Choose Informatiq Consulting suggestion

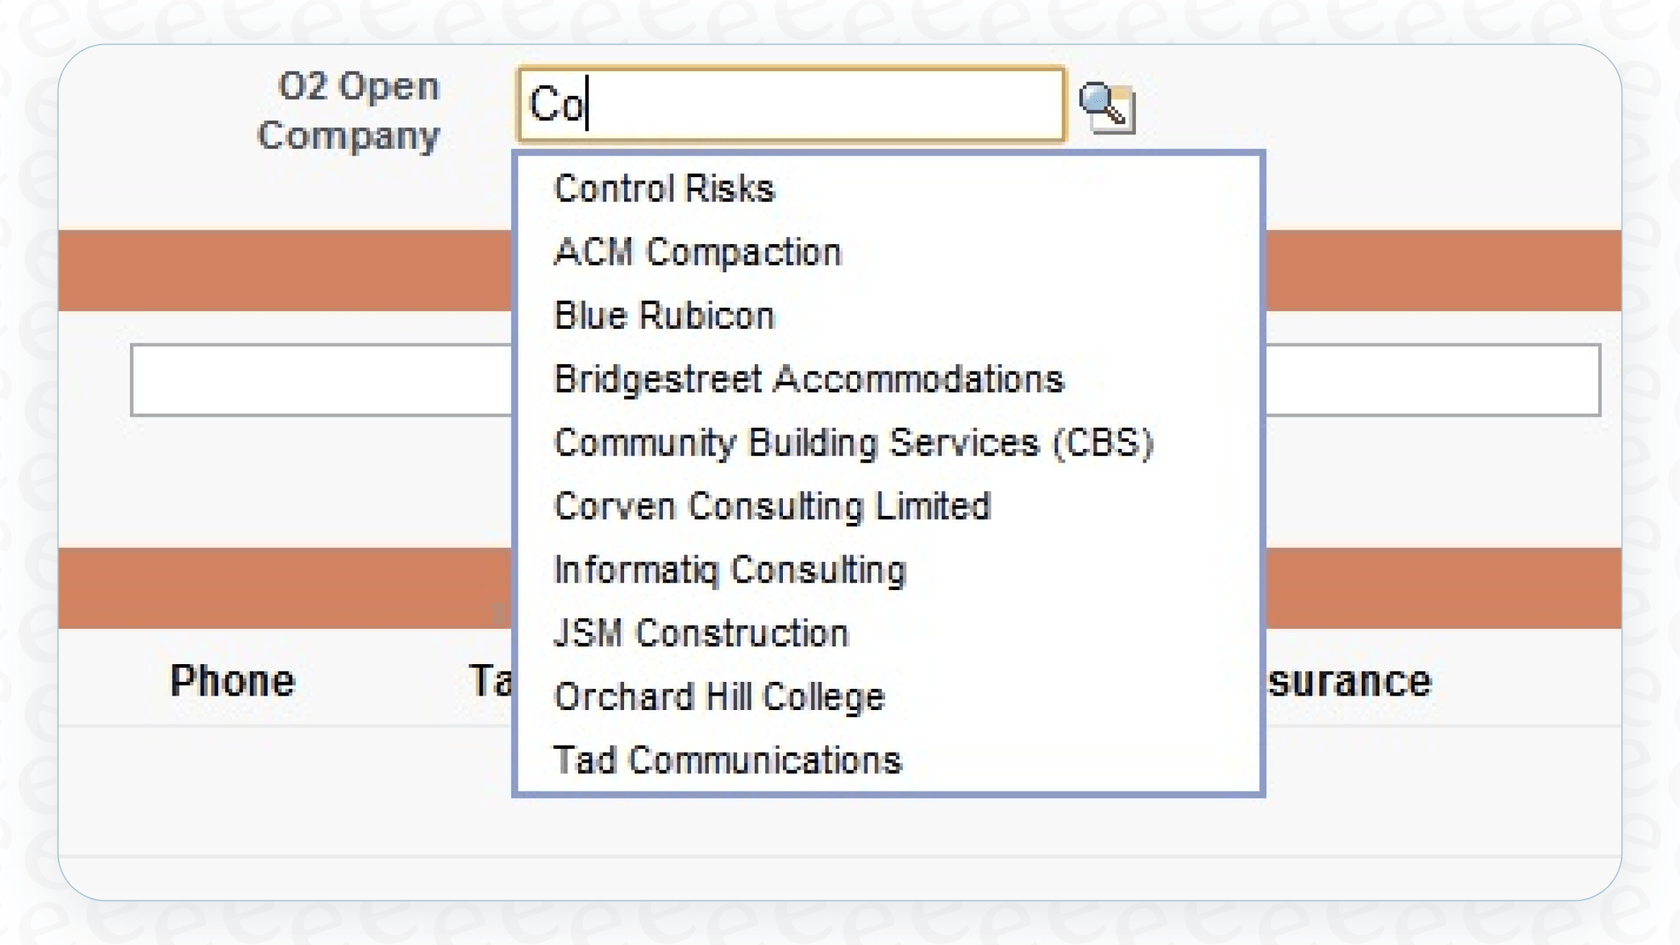tap(731, 570)
